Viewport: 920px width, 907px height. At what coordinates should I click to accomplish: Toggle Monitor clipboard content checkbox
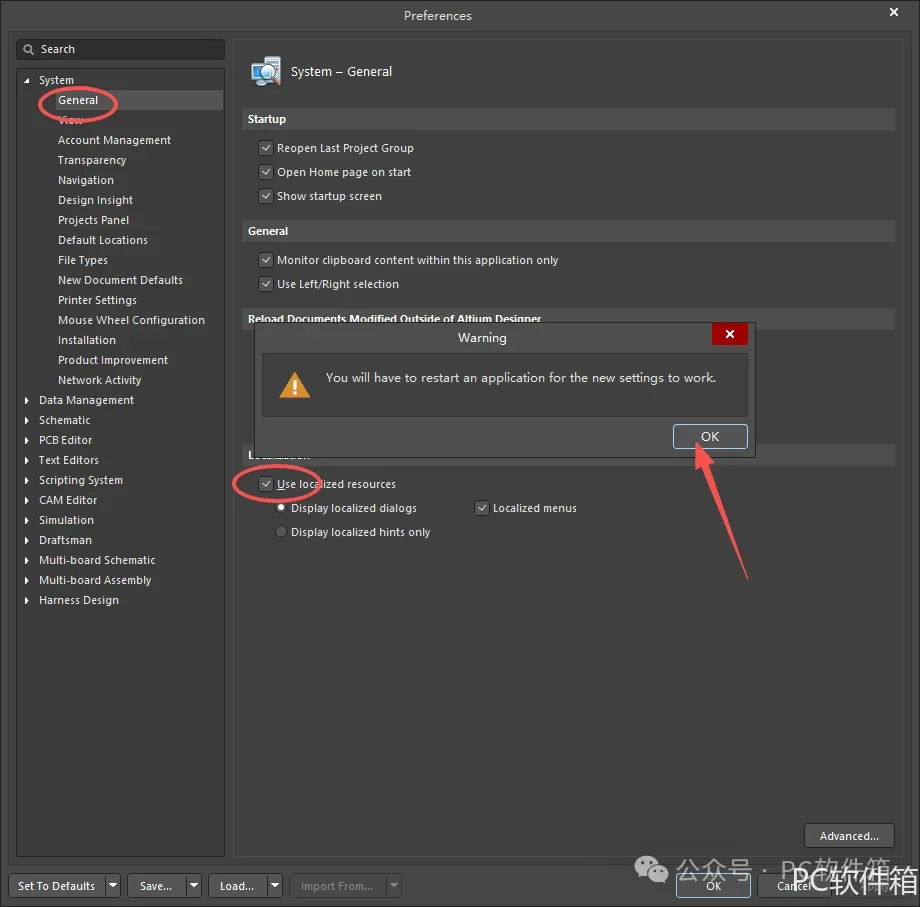click(x=266, y=260)
